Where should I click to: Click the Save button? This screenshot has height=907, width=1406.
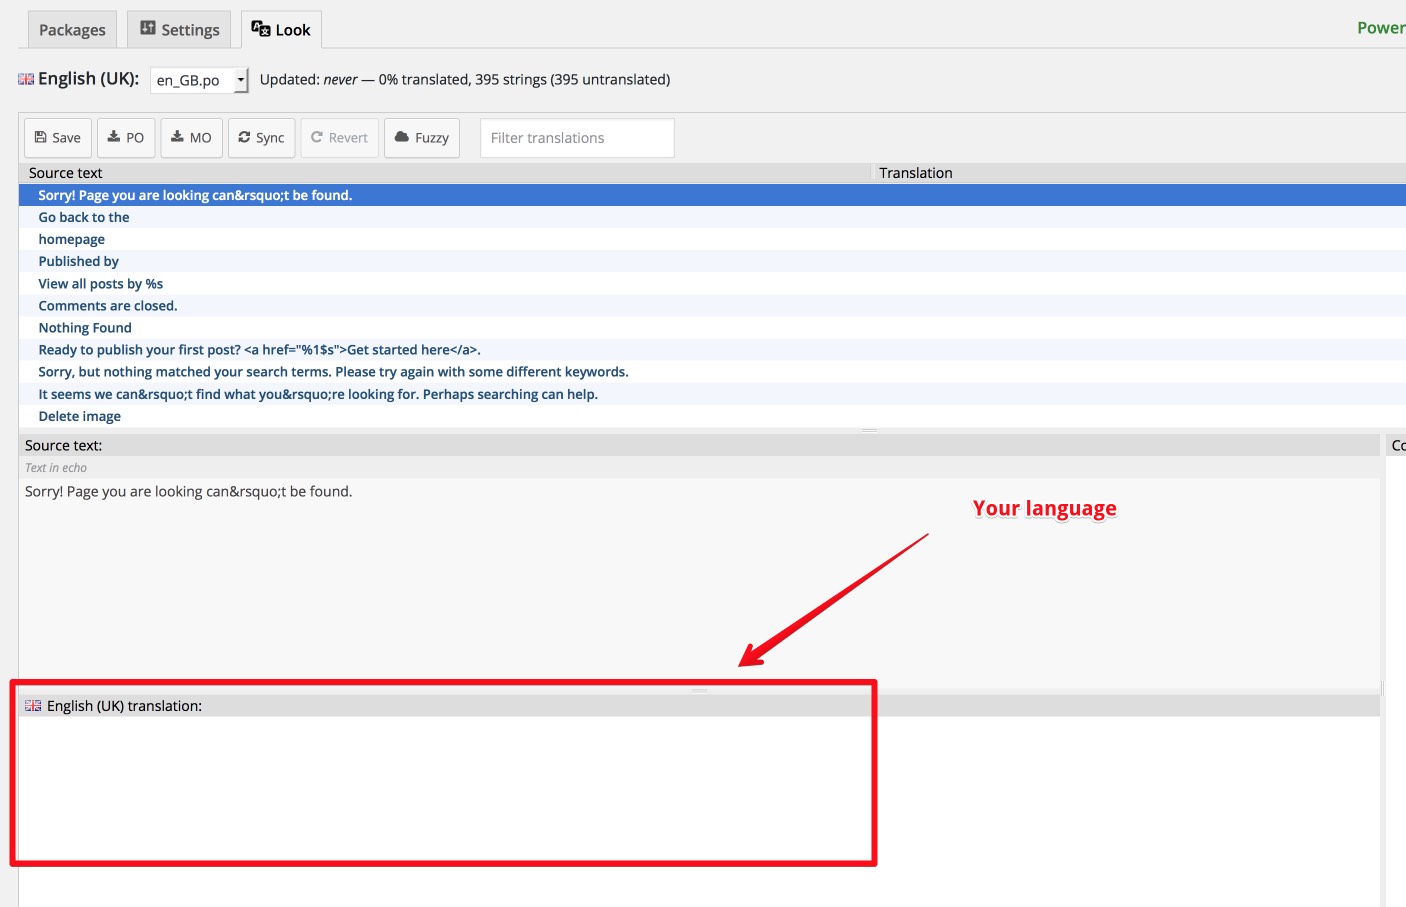[58, 138]
